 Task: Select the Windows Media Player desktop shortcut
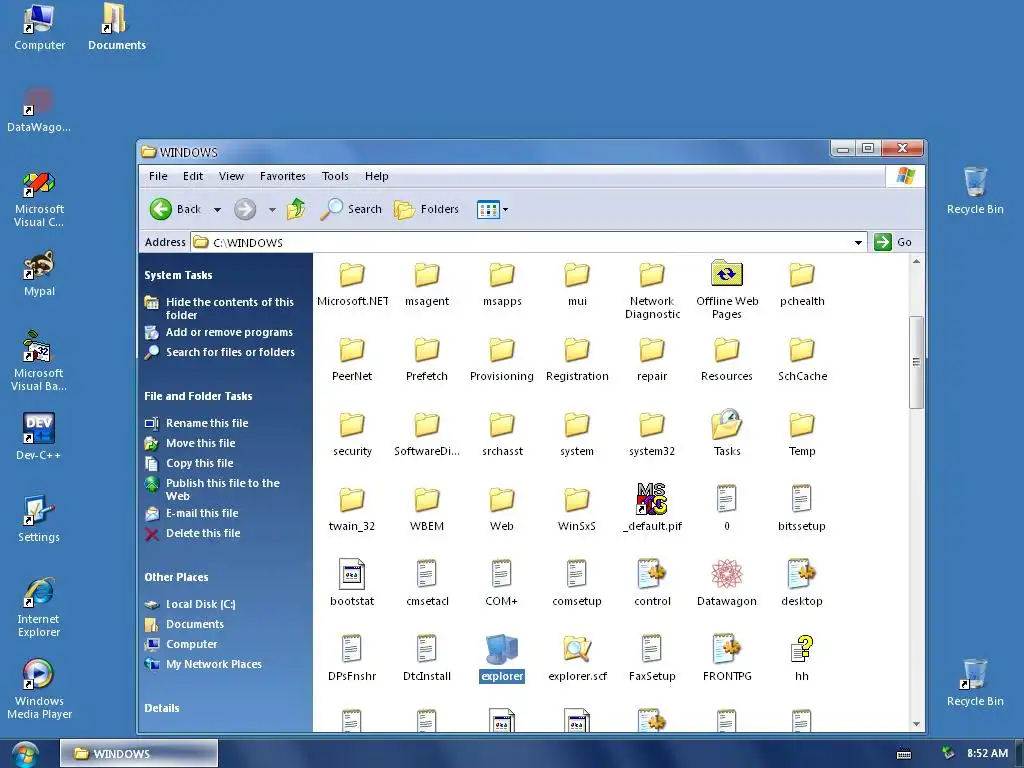(x=39, y=689)
